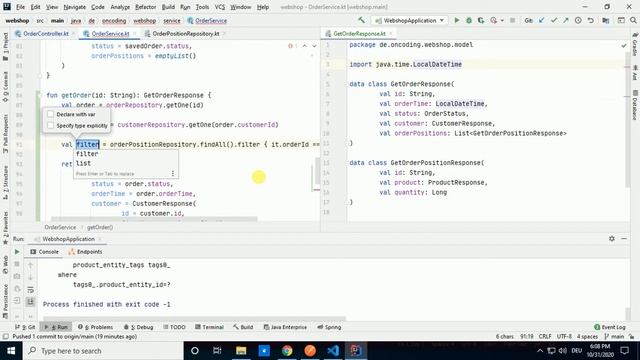
Task: Open Terminal tool window
Action: (209, 327)
